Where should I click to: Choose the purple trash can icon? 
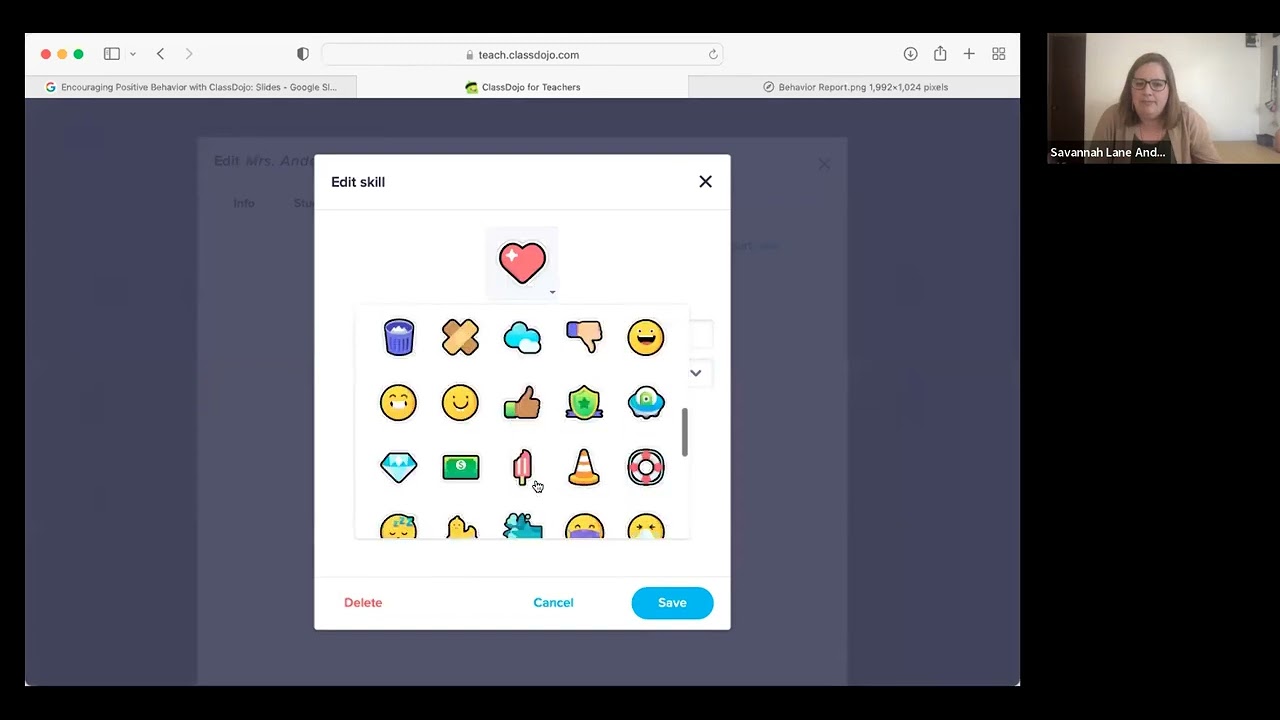tap(398, 337)
